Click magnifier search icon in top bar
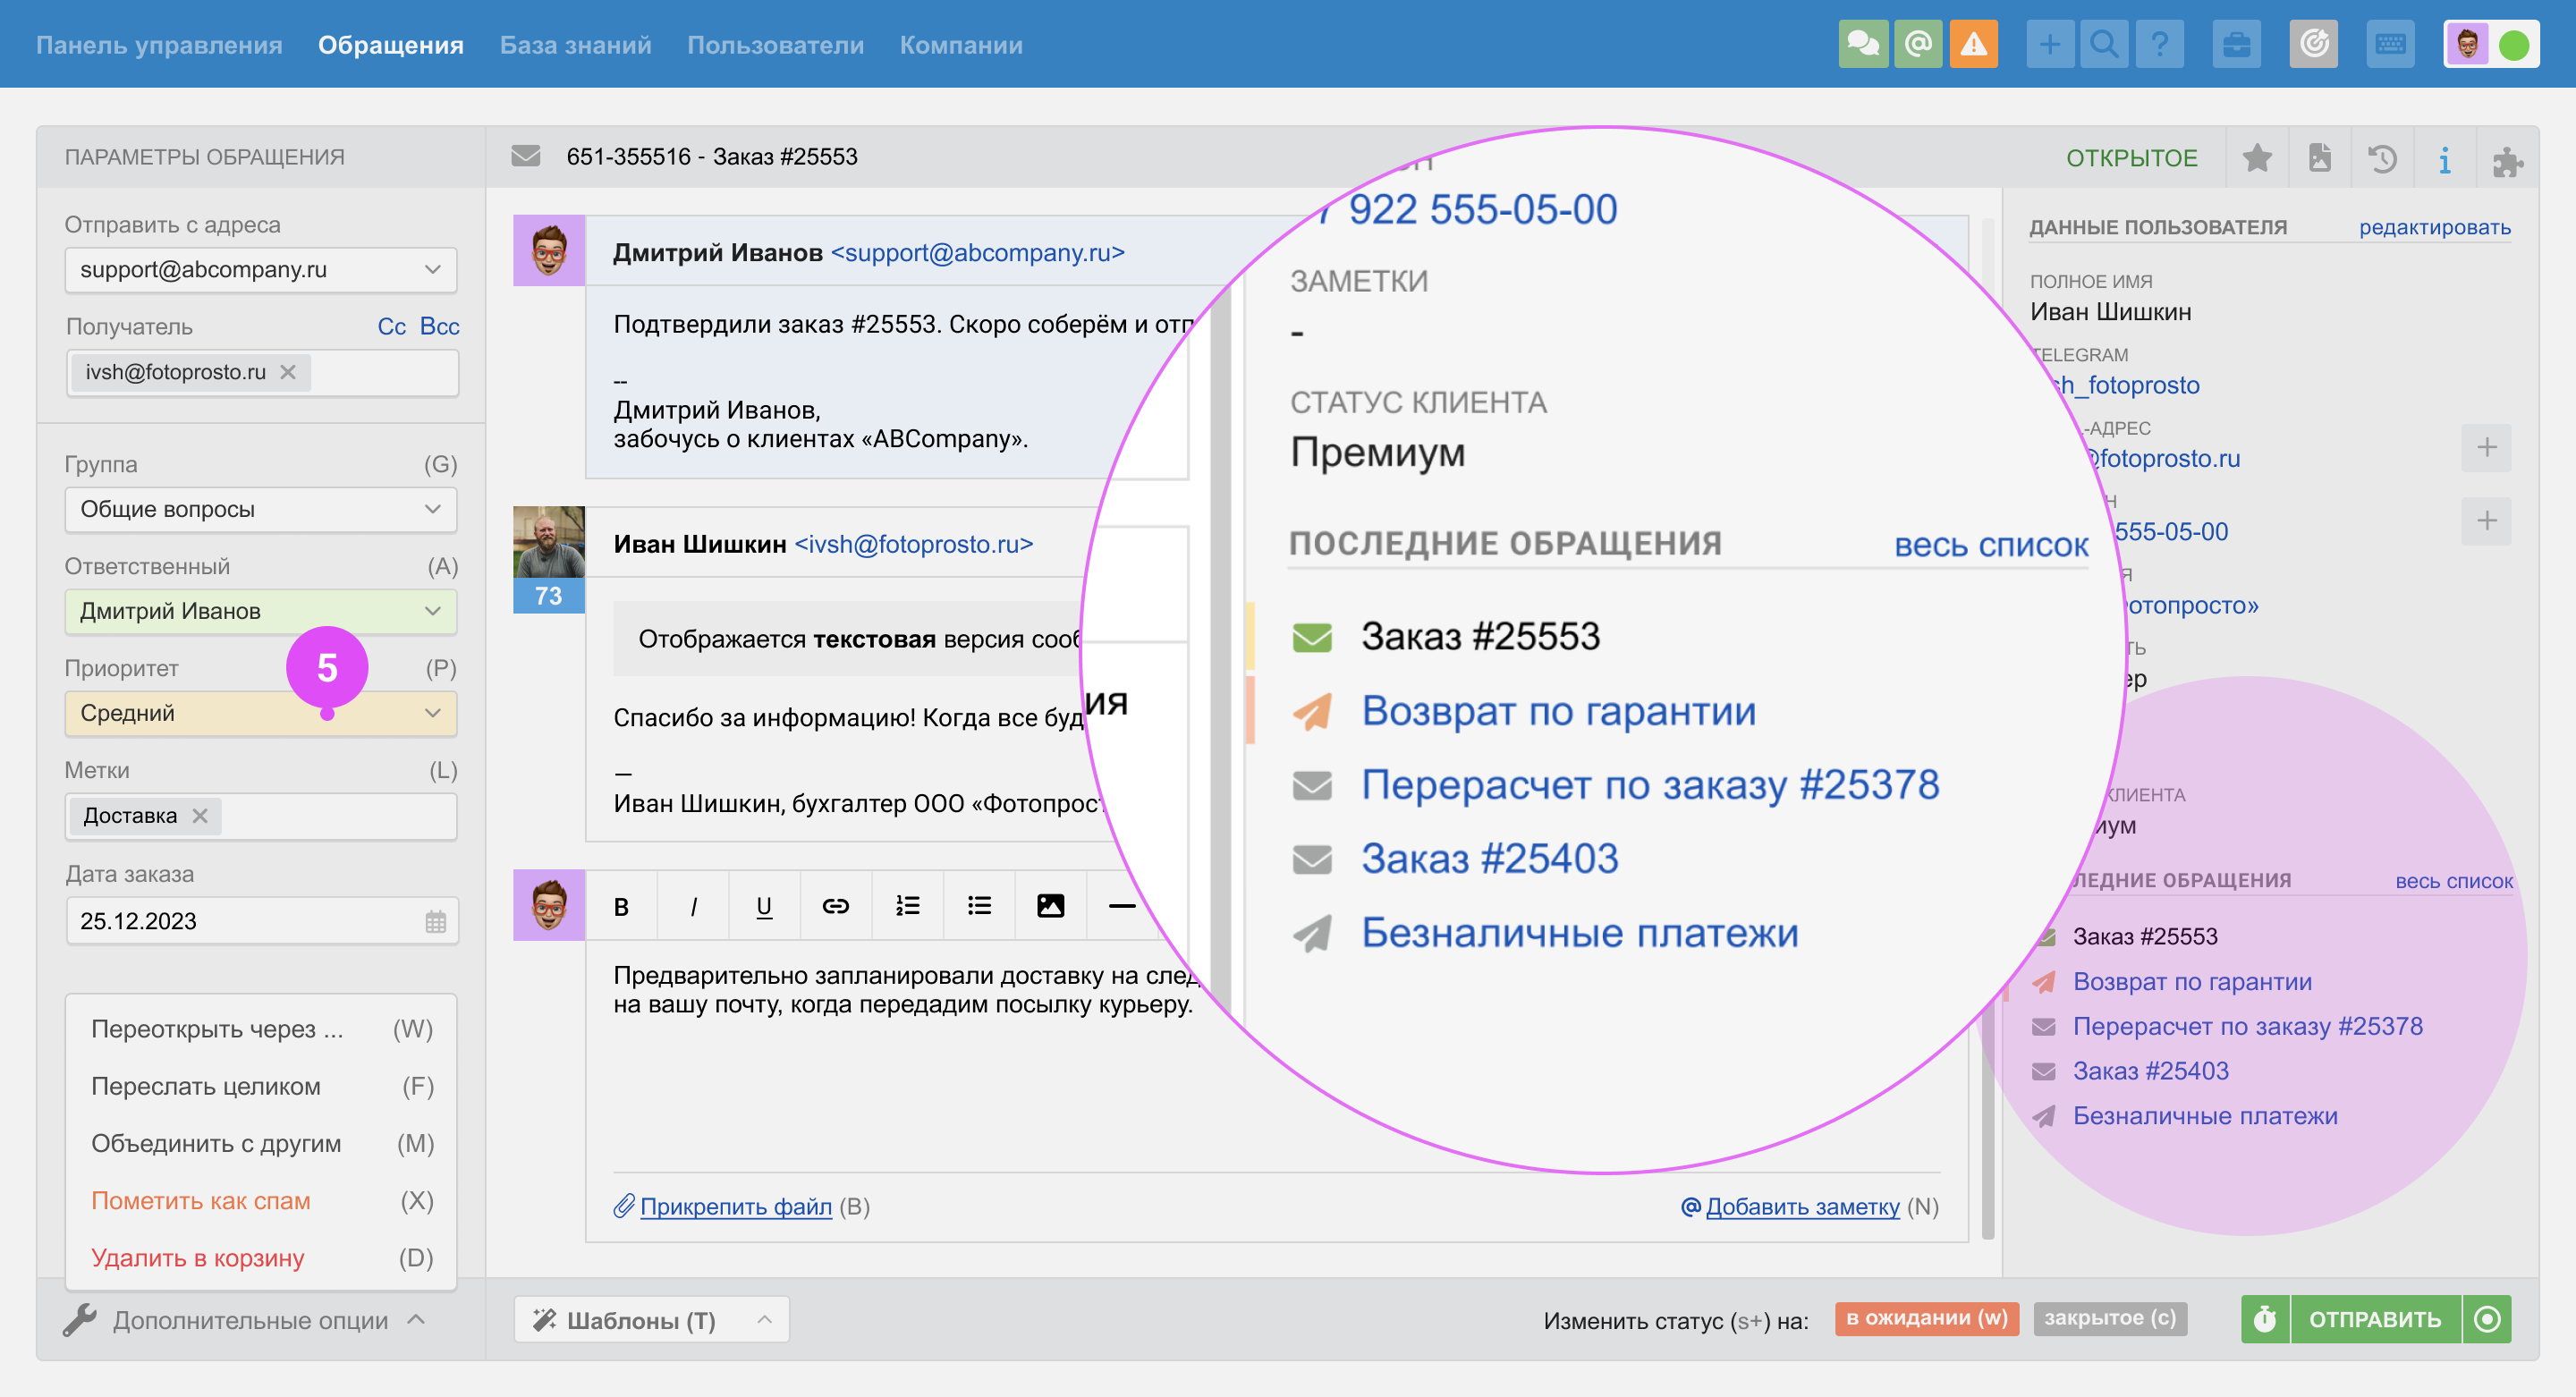Viewport: 2576px width, 1397px height. [2104, 45]
